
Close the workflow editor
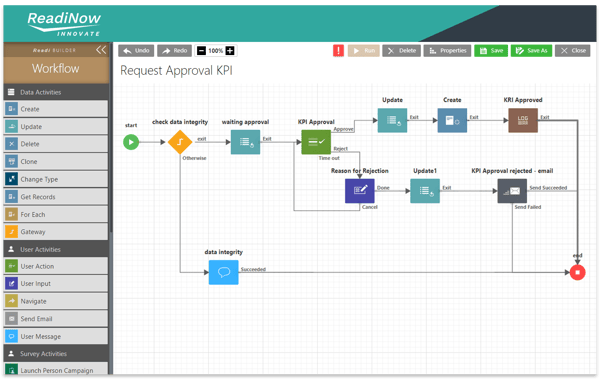tap(573, 50)
